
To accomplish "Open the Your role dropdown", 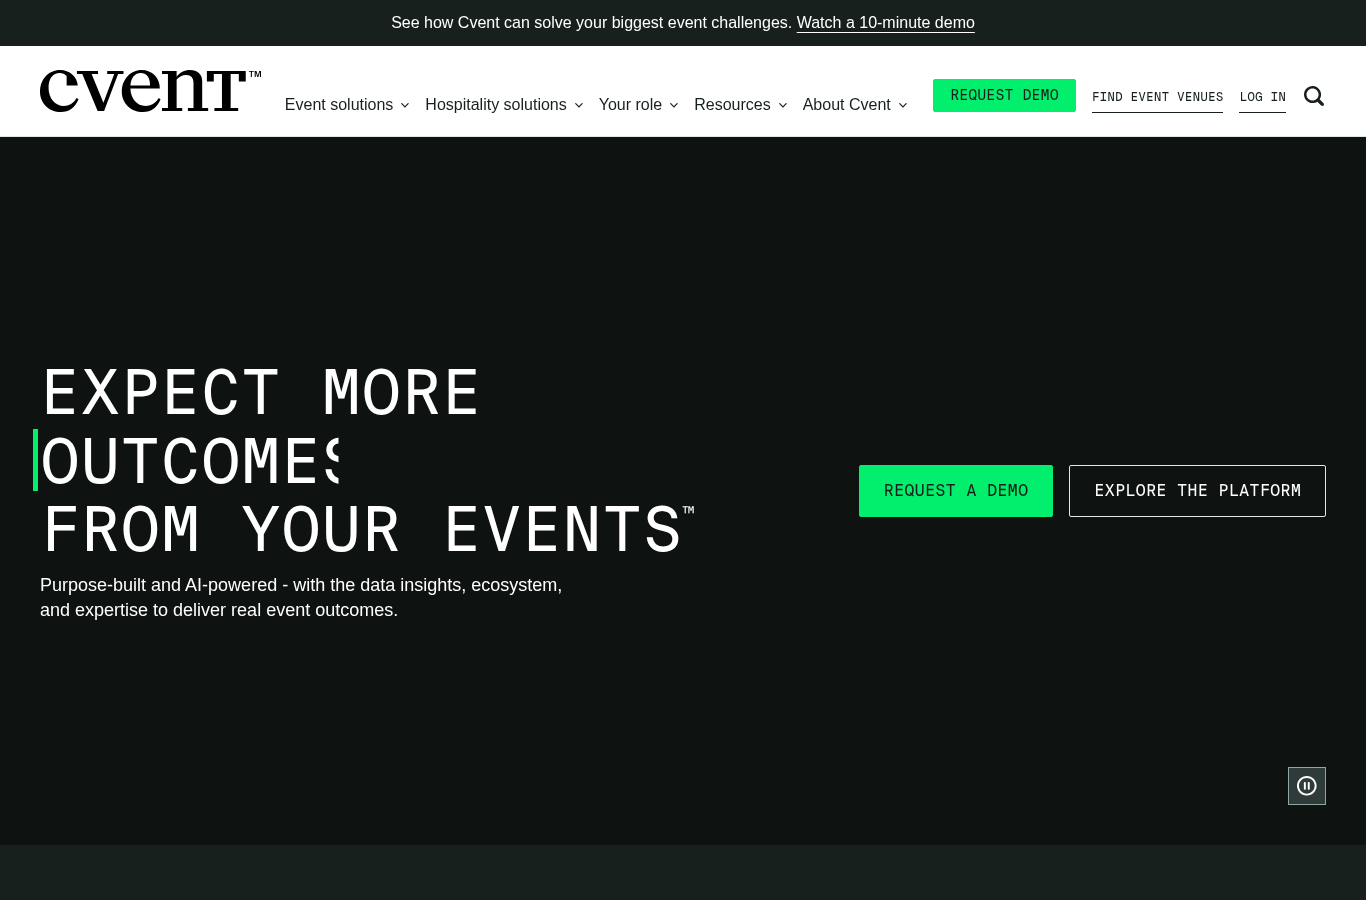I will pos(639,105).
